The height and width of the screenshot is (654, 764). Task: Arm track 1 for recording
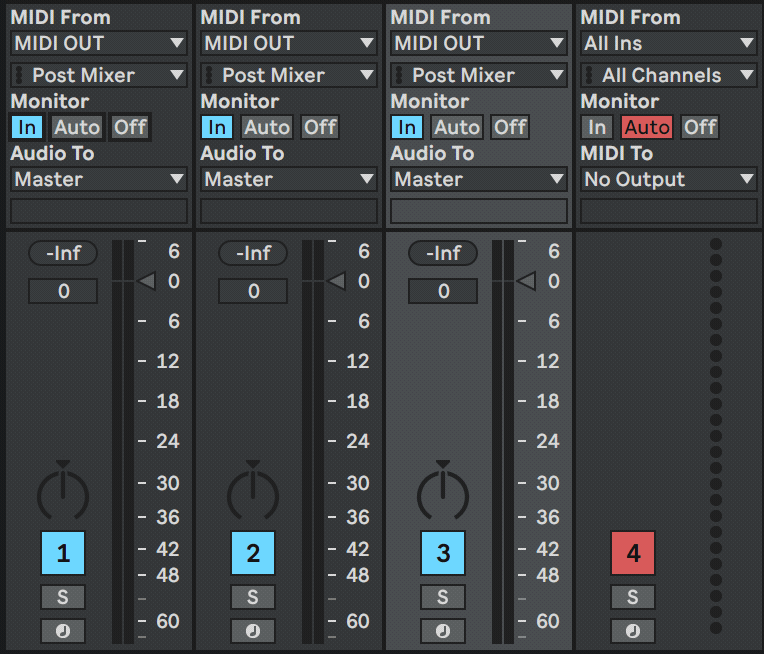[x=63, y=631]
